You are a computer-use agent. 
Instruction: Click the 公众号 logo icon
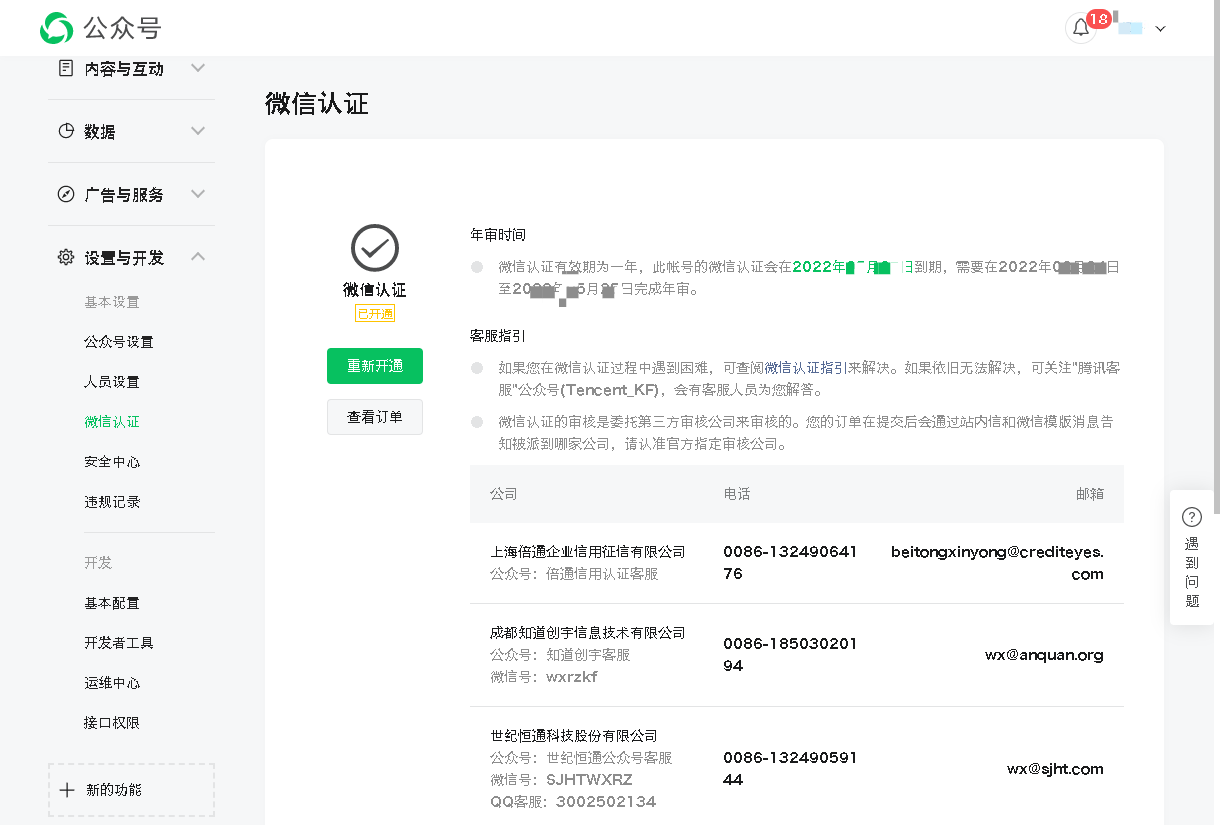(x=56, y=28)
